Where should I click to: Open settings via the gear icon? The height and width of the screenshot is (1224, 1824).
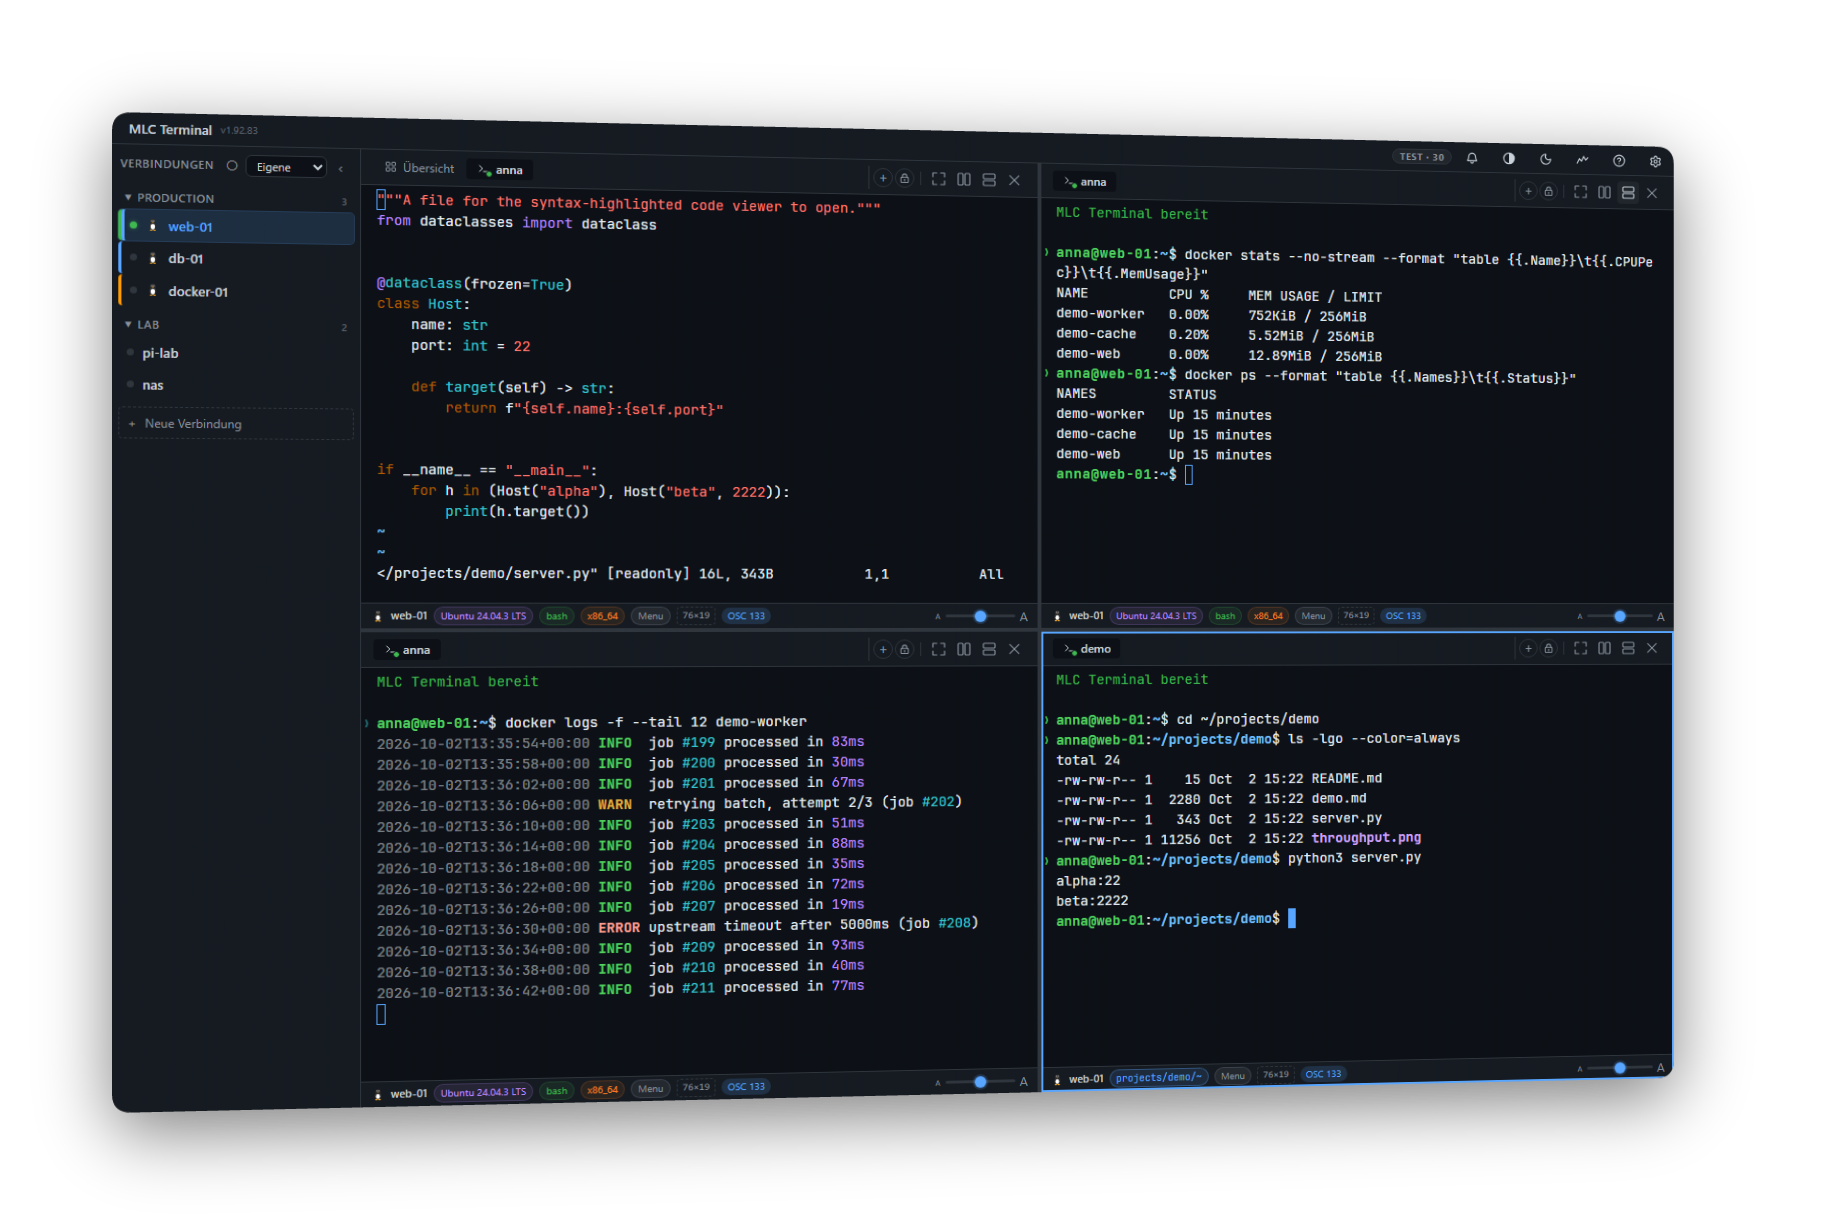(1655, 161)
